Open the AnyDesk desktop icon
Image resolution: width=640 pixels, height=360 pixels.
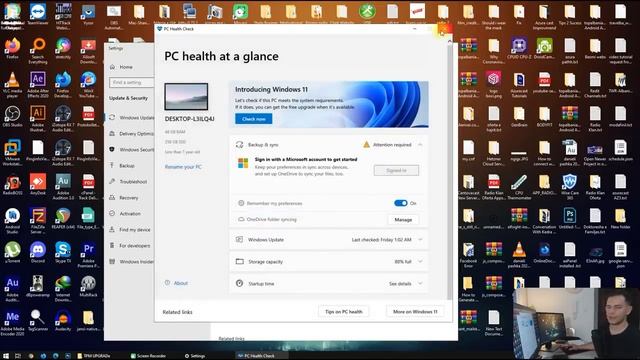pyautogui.click(x=38, y=184)
